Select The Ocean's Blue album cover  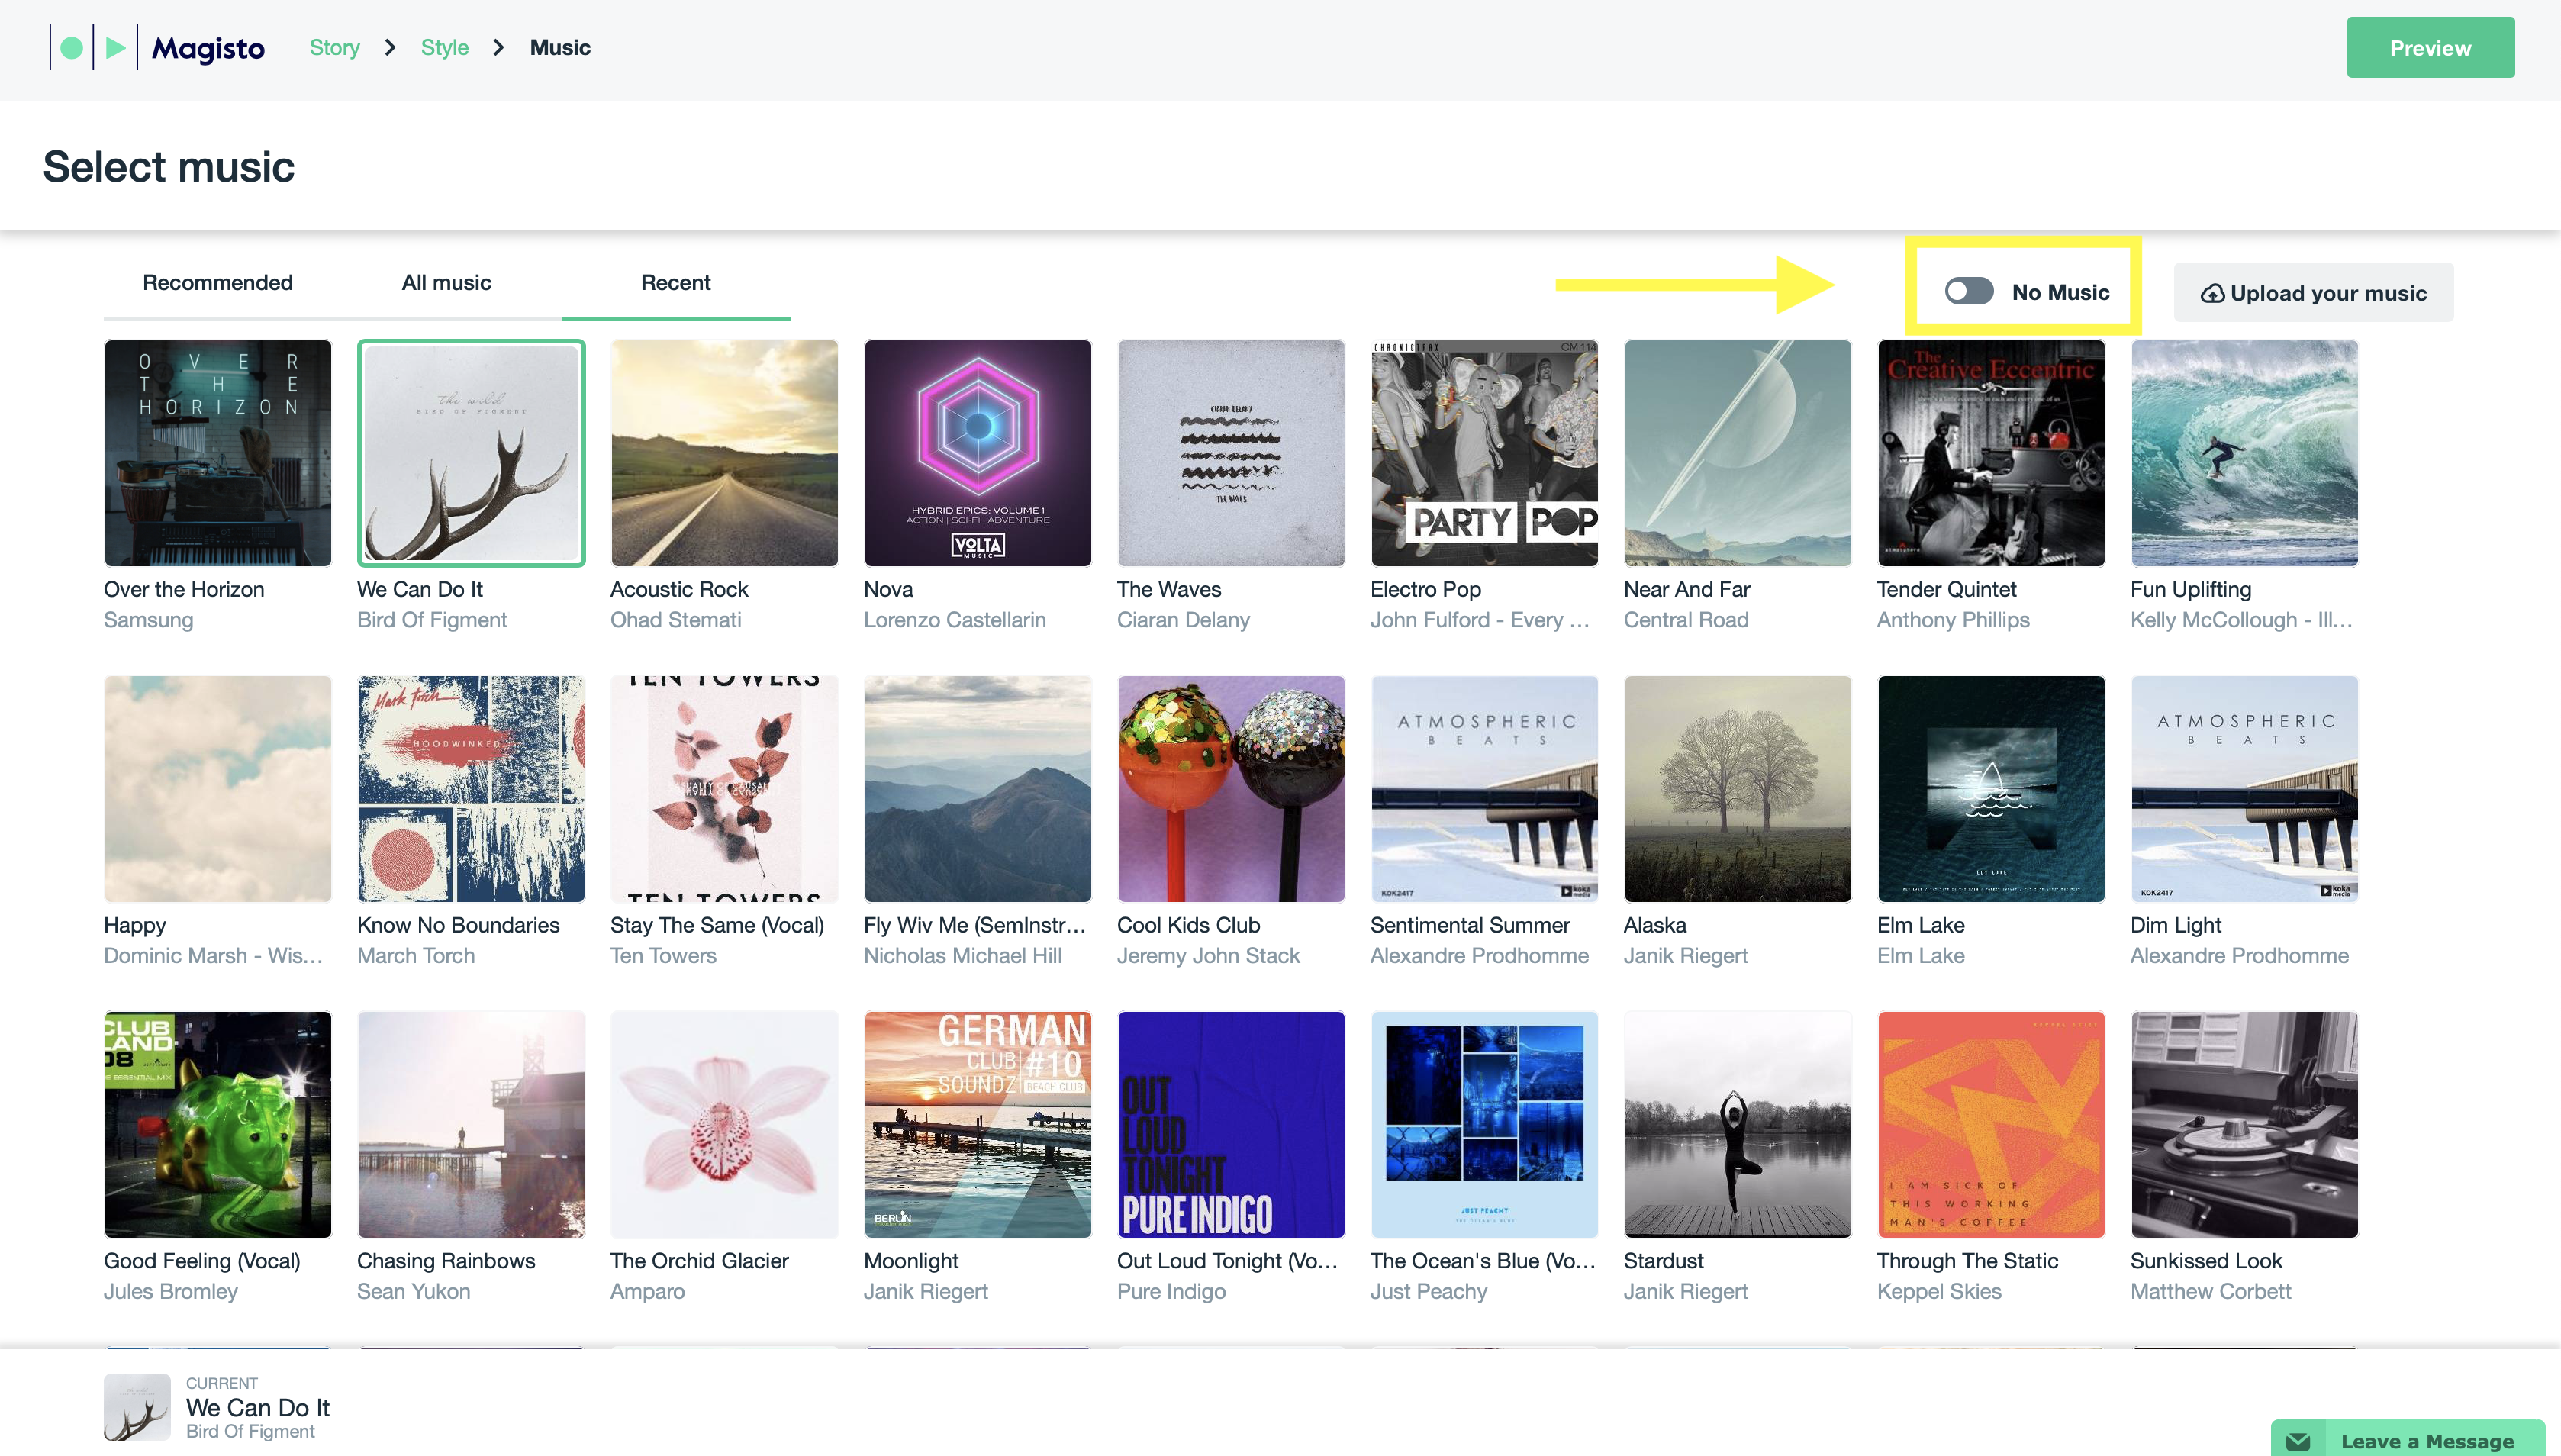coord(1484,1125)
